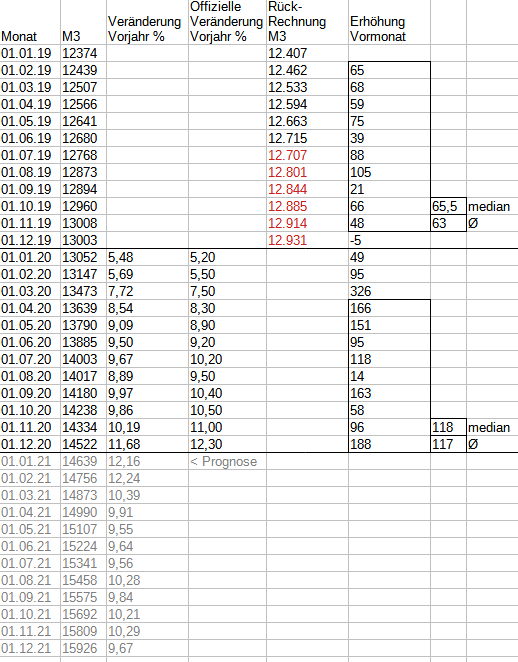Select M3 value 13473

click(83, 291)
